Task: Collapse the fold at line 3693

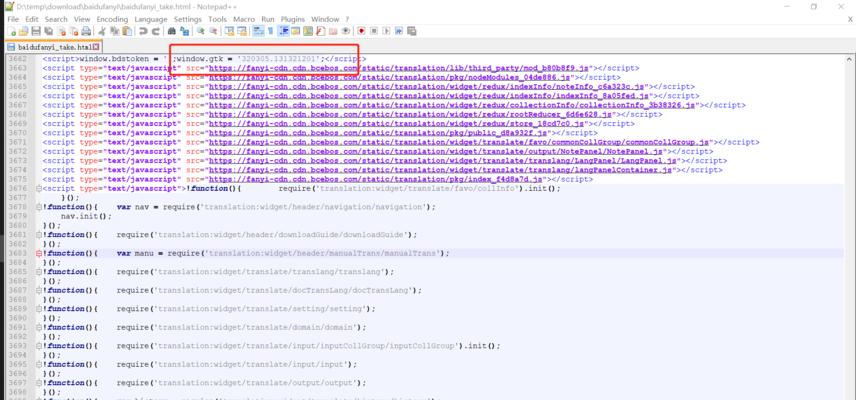Action: click(38, 346)
